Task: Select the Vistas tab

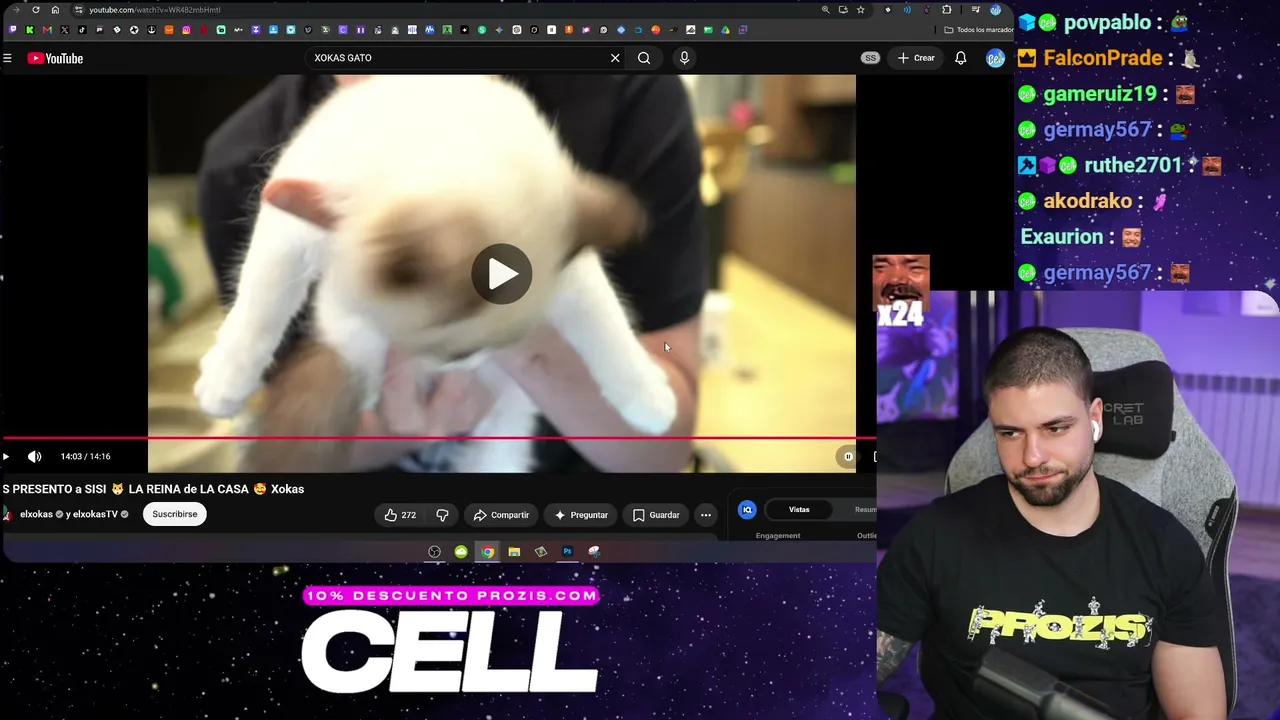Action: (799, 510)
